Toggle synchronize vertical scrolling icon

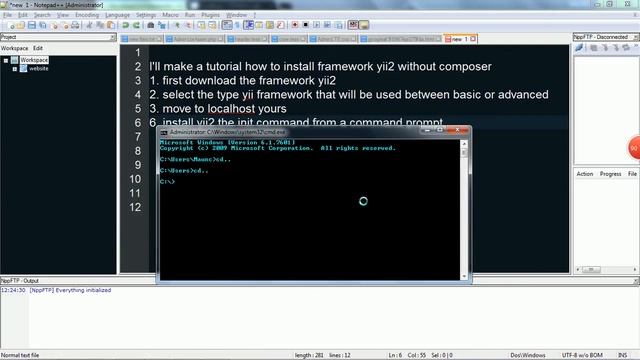(202, 25)
